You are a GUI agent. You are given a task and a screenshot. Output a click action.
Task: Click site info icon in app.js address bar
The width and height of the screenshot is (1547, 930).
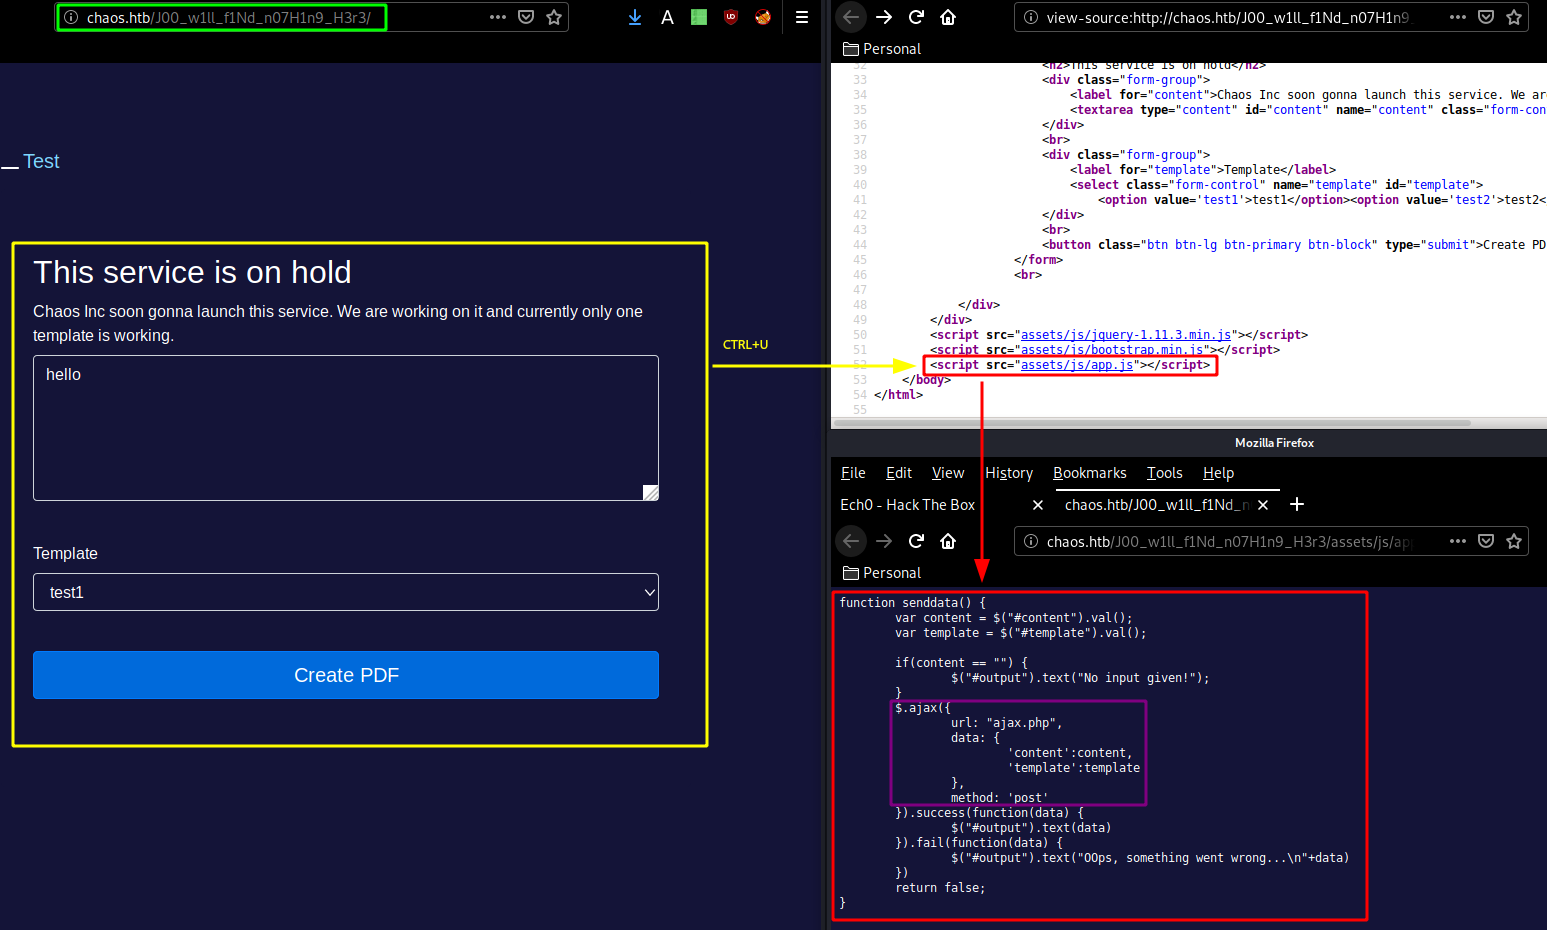click(1031, 541)
